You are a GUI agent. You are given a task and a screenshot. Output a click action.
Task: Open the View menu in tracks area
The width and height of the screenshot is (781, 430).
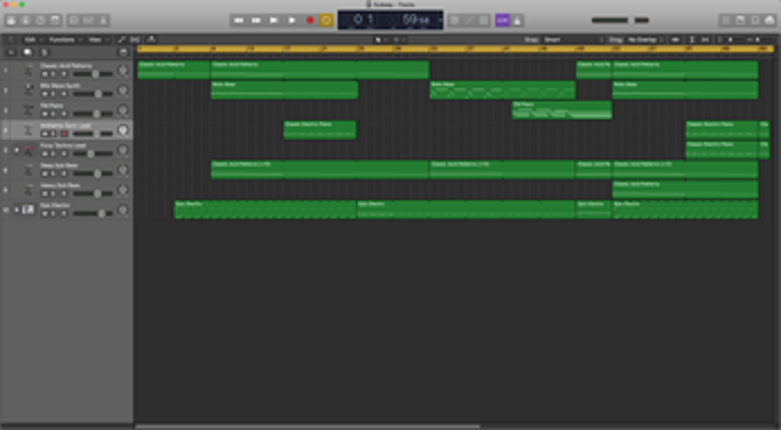98,40
